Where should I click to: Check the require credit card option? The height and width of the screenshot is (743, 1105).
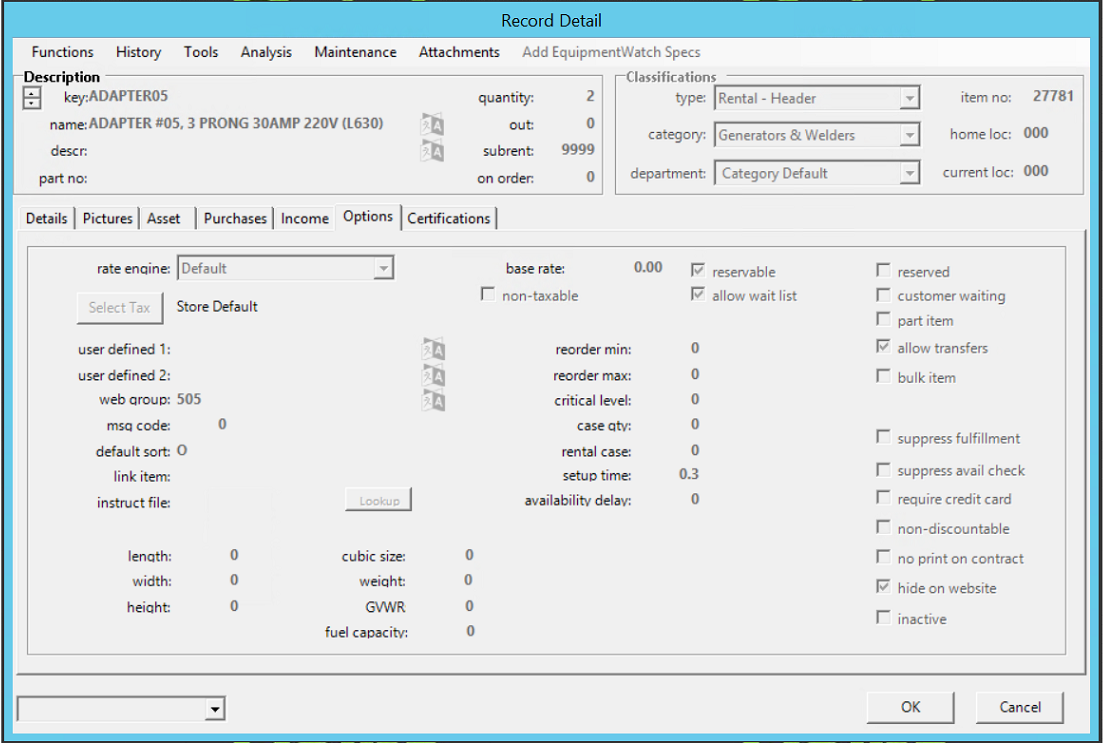pyautogui.click(x=883, y=498)
